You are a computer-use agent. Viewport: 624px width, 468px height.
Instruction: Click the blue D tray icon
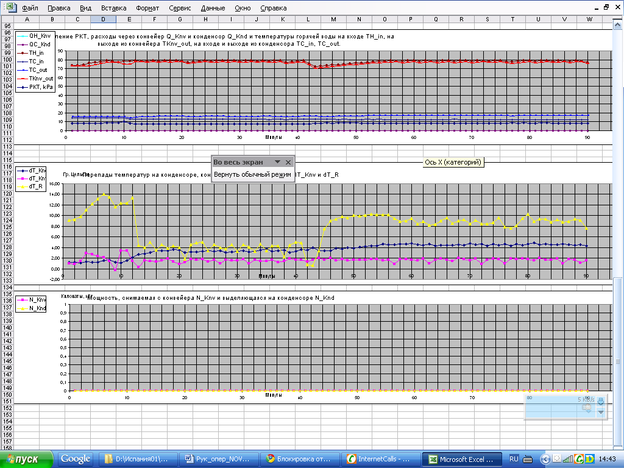point(589,459)
